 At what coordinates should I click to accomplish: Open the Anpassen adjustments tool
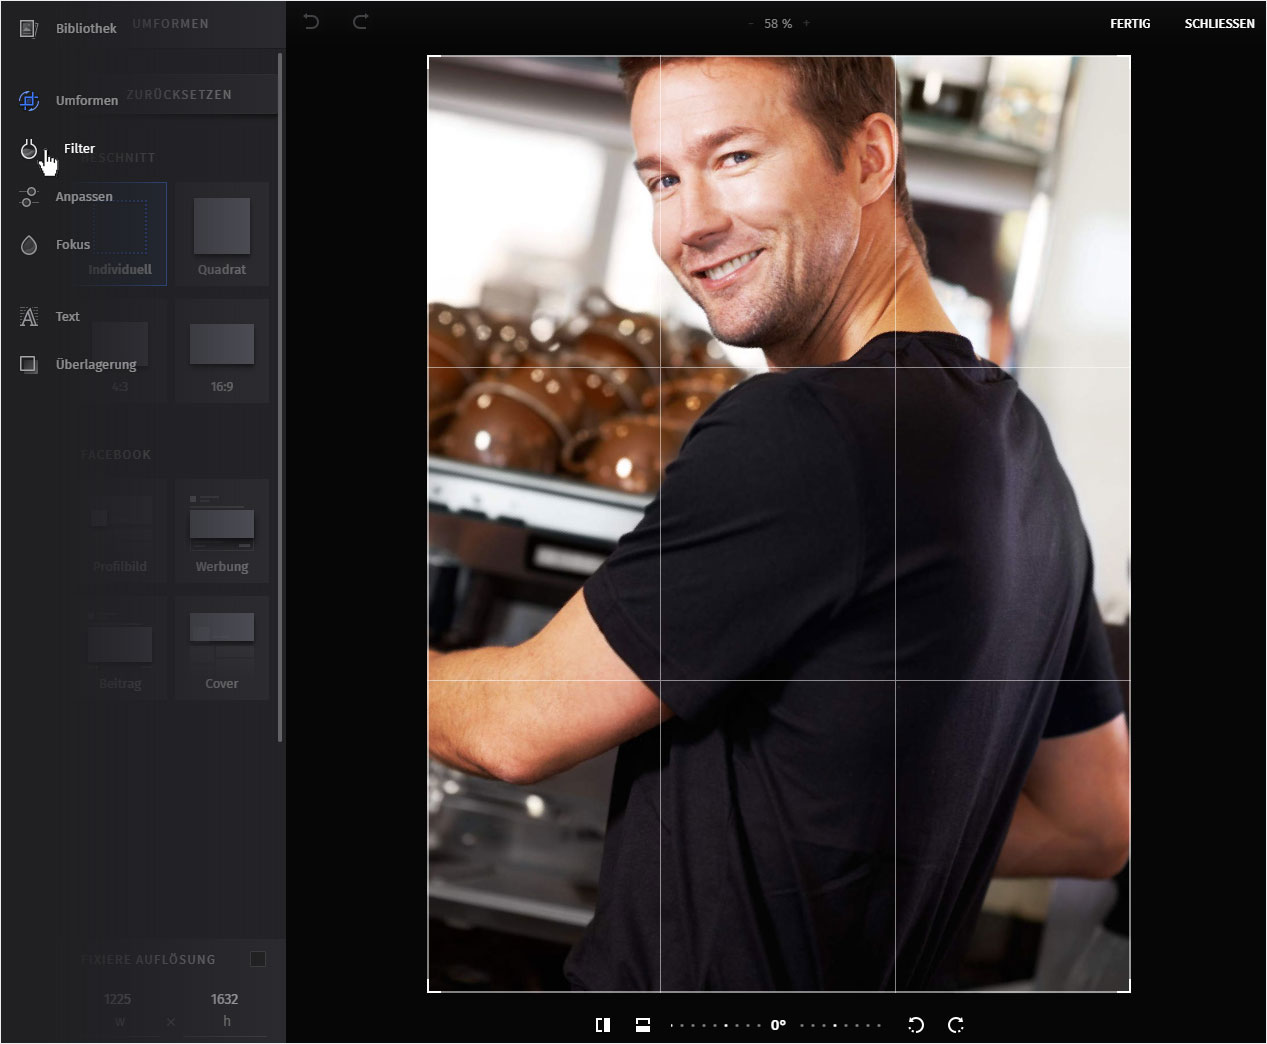[x=66, y=196]
